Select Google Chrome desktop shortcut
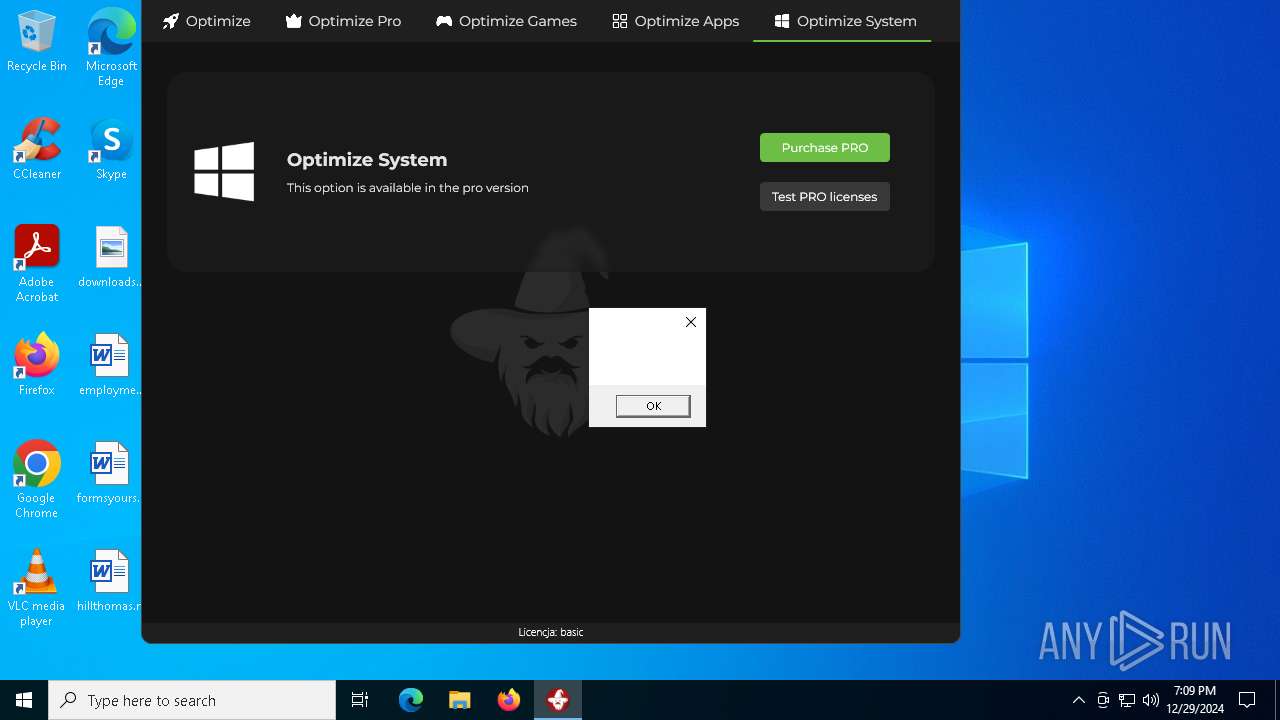Screen dimensions: 1280x720 point(37,480)
